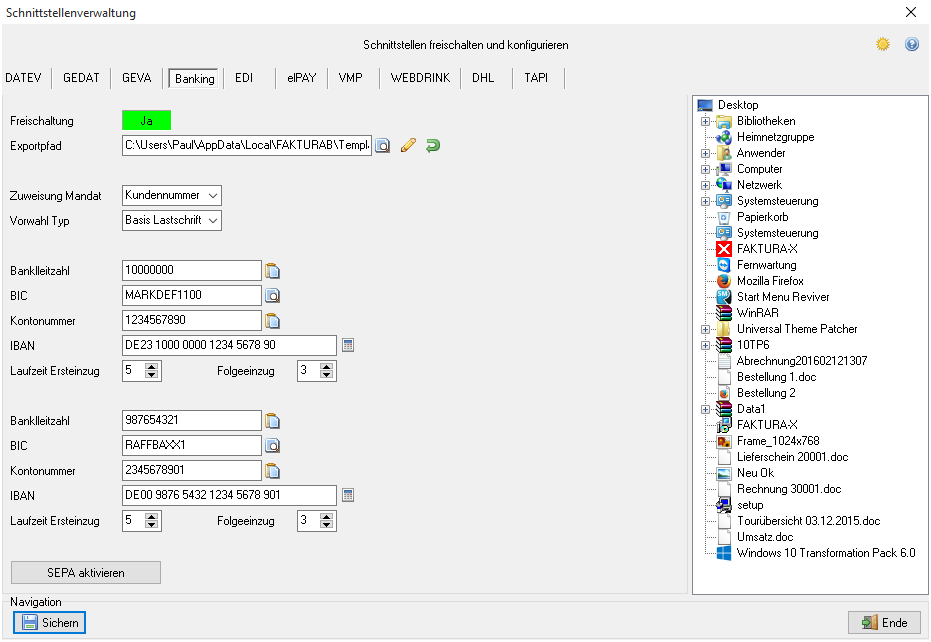Select the Desktop root icon

click(705, 105)
